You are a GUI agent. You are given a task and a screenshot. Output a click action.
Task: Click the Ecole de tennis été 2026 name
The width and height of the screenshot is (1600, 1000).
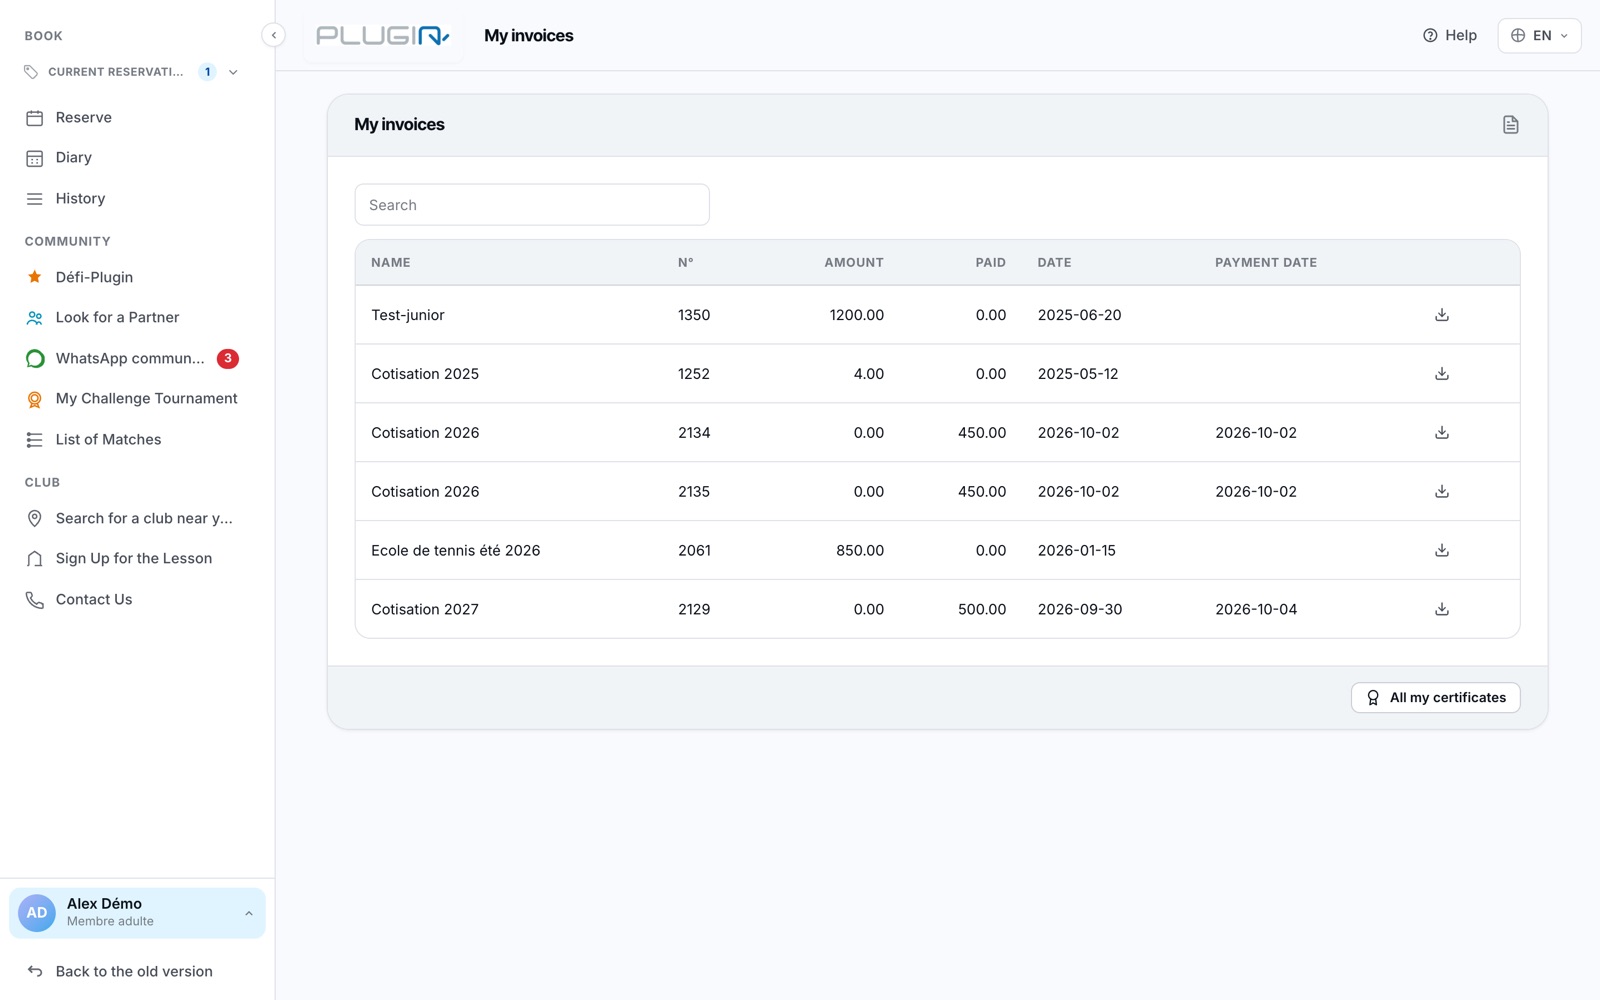pyautogui.click(x=455, y=551)
